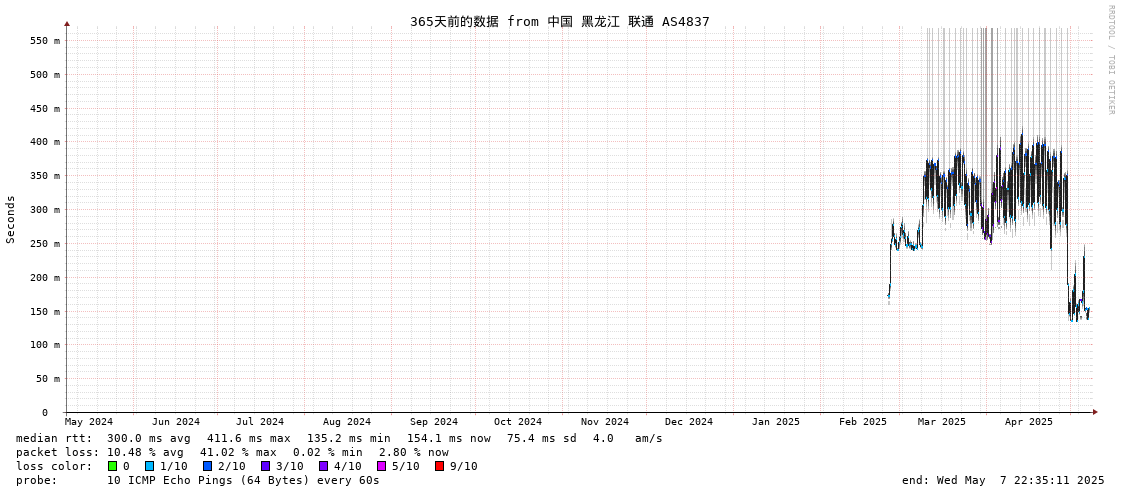Click the '350 m' y-axis tick label

[x=45, y=176]
